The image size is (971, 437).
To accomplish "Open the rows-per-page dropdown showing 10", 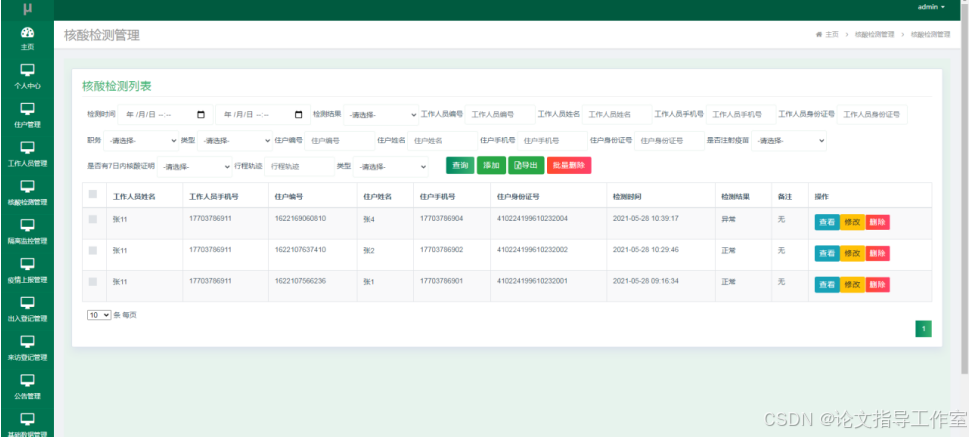I will point(99,315).
